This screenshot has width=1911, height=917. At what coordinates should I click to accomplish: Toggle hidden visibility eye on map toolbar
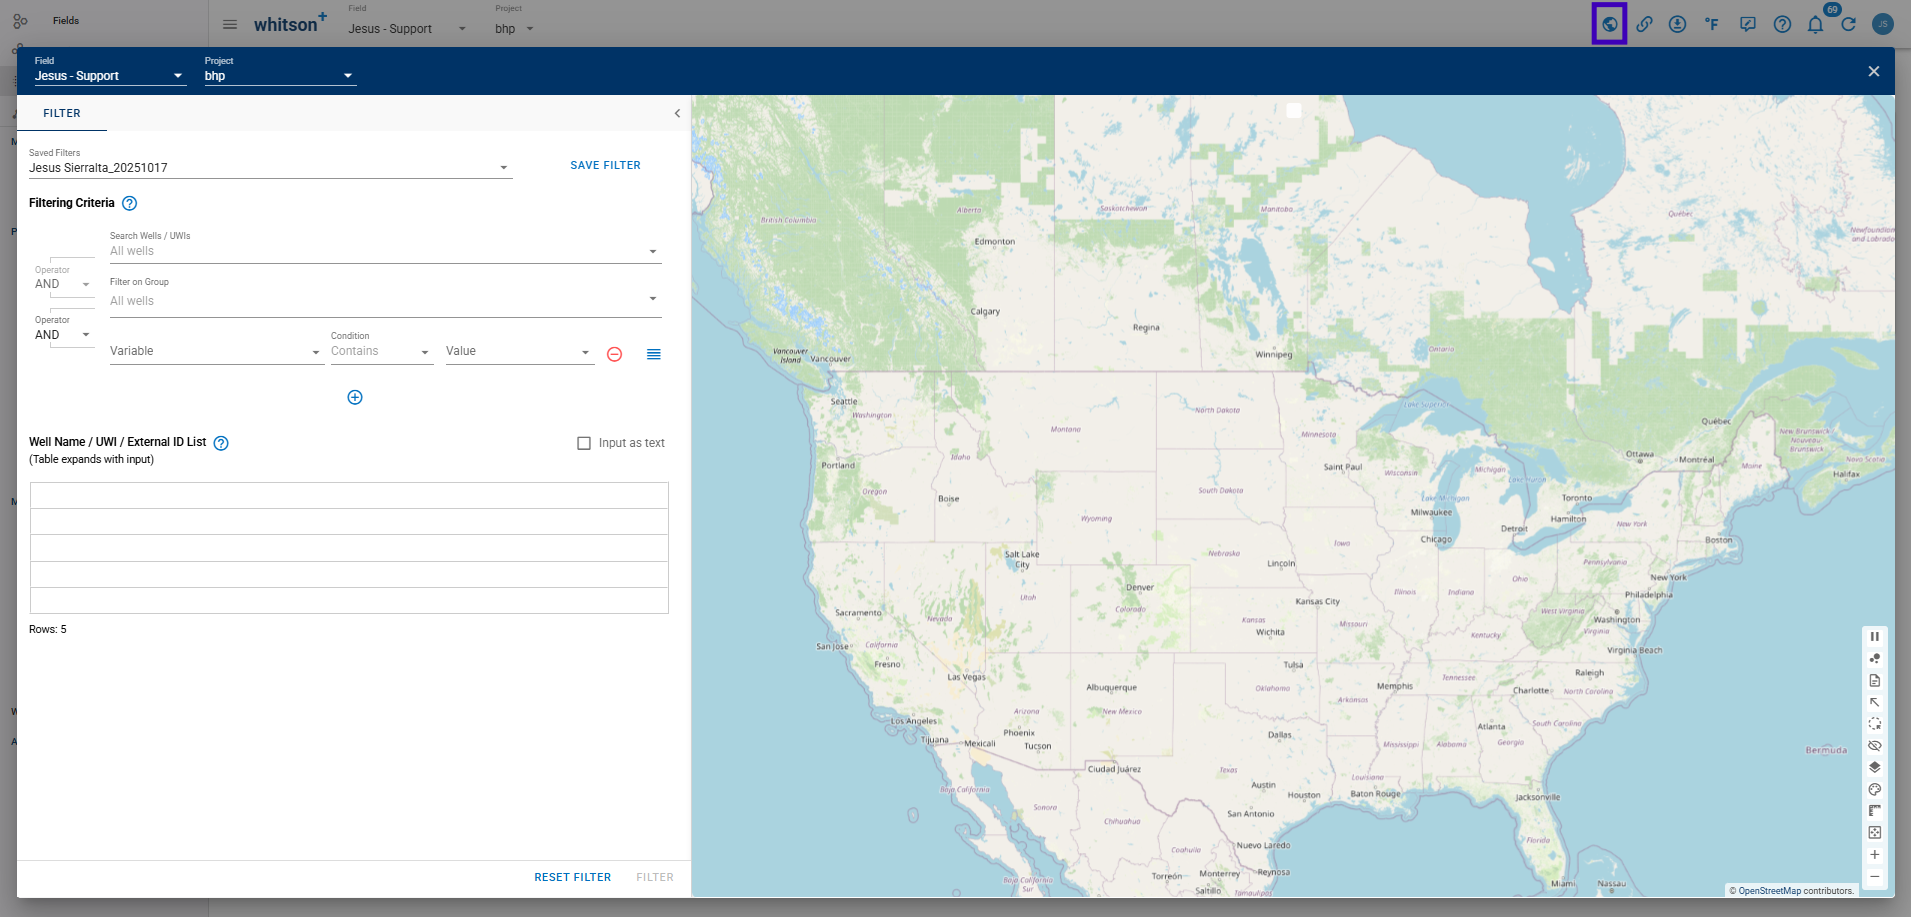pos(1875,746)
